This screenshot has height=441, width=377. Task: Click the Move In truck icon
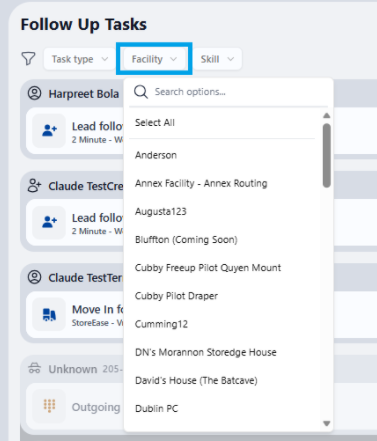coord(49,314)
